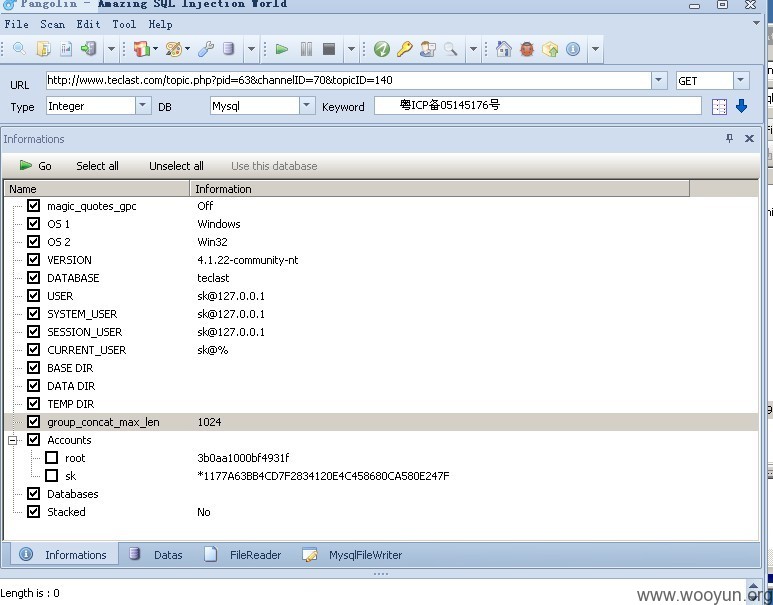The image size is (773, 605).
Task: Click the update package box icon
Action: (x=550, y=49)
